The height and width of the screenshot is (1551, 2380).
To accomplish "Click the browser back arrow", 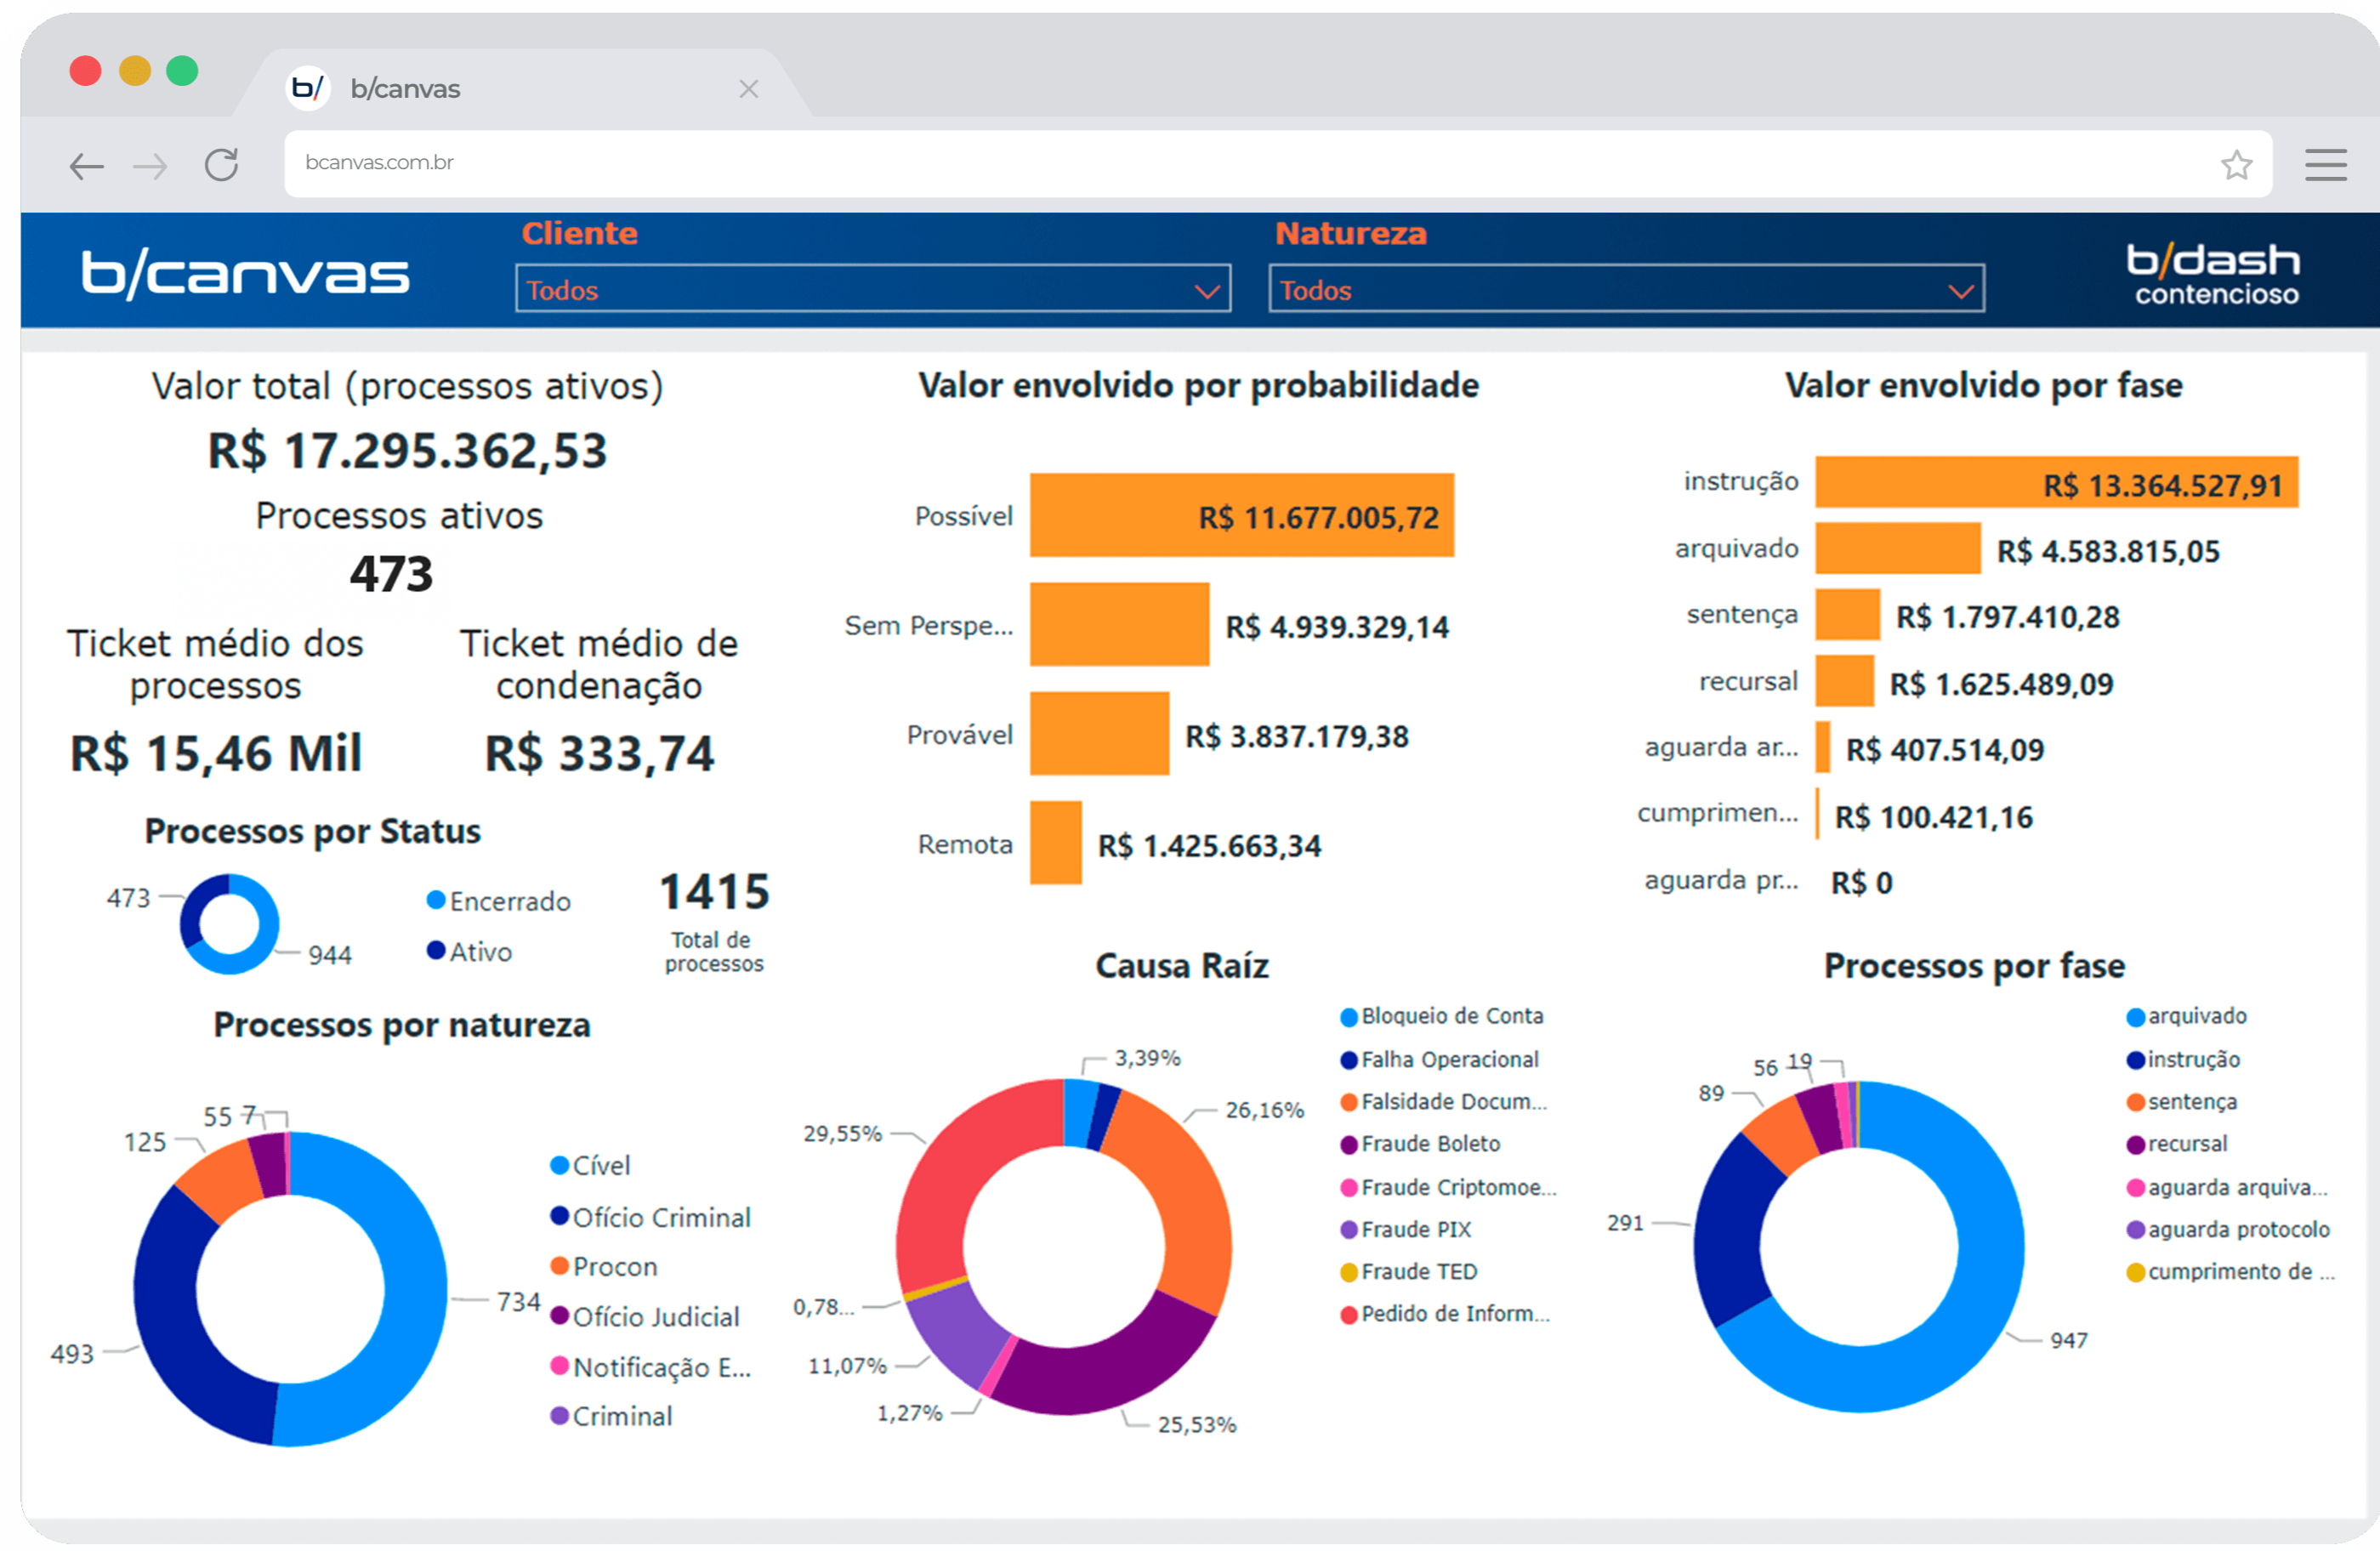I will pyautogui.click(x=86, y=165).
